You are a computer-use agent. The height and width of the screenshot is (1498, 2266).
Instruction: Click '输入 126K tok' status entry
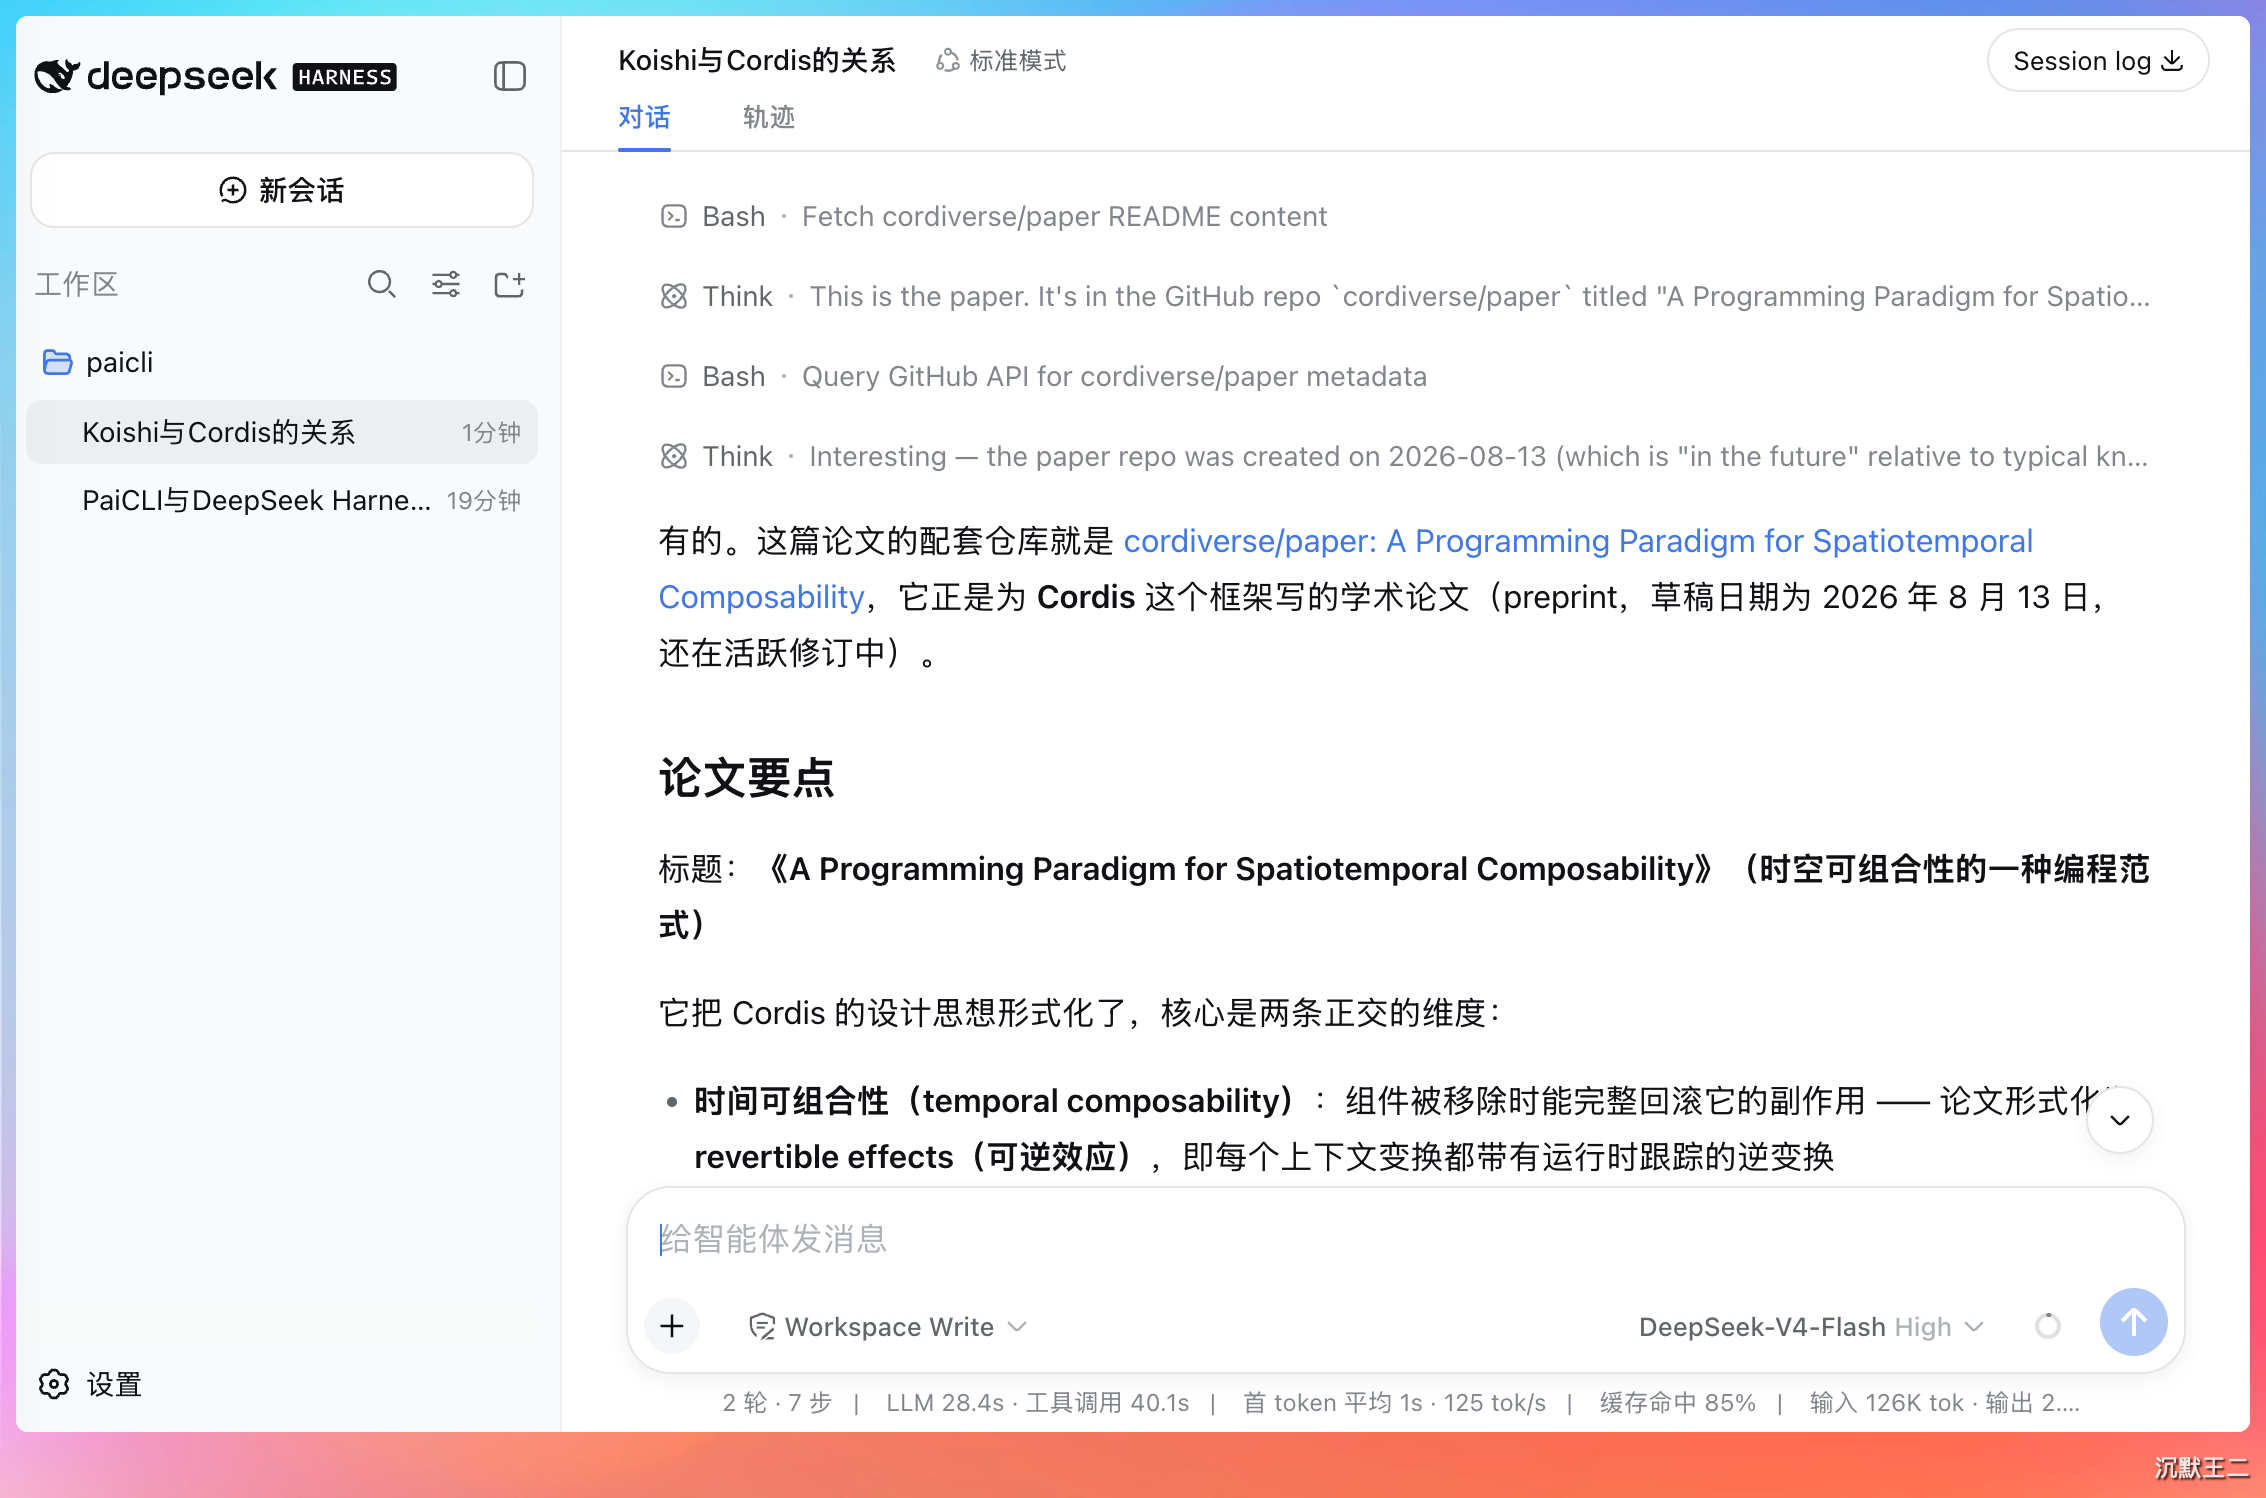(x=1886, y=1403)
